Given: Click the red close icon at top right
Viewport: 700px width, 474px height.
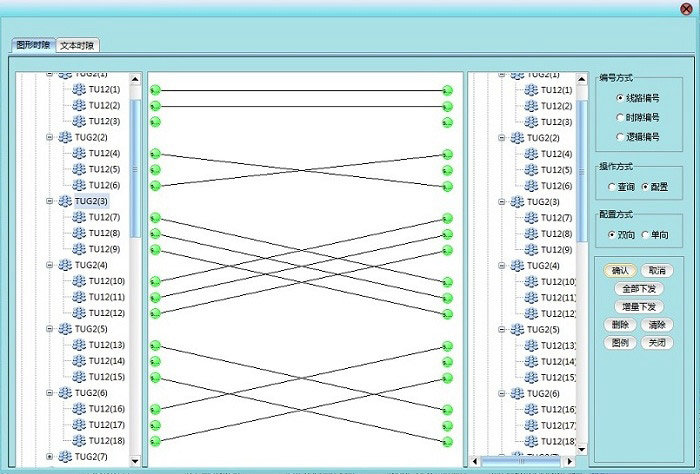Looking at the screenshot, I should [x=685, y=9].
